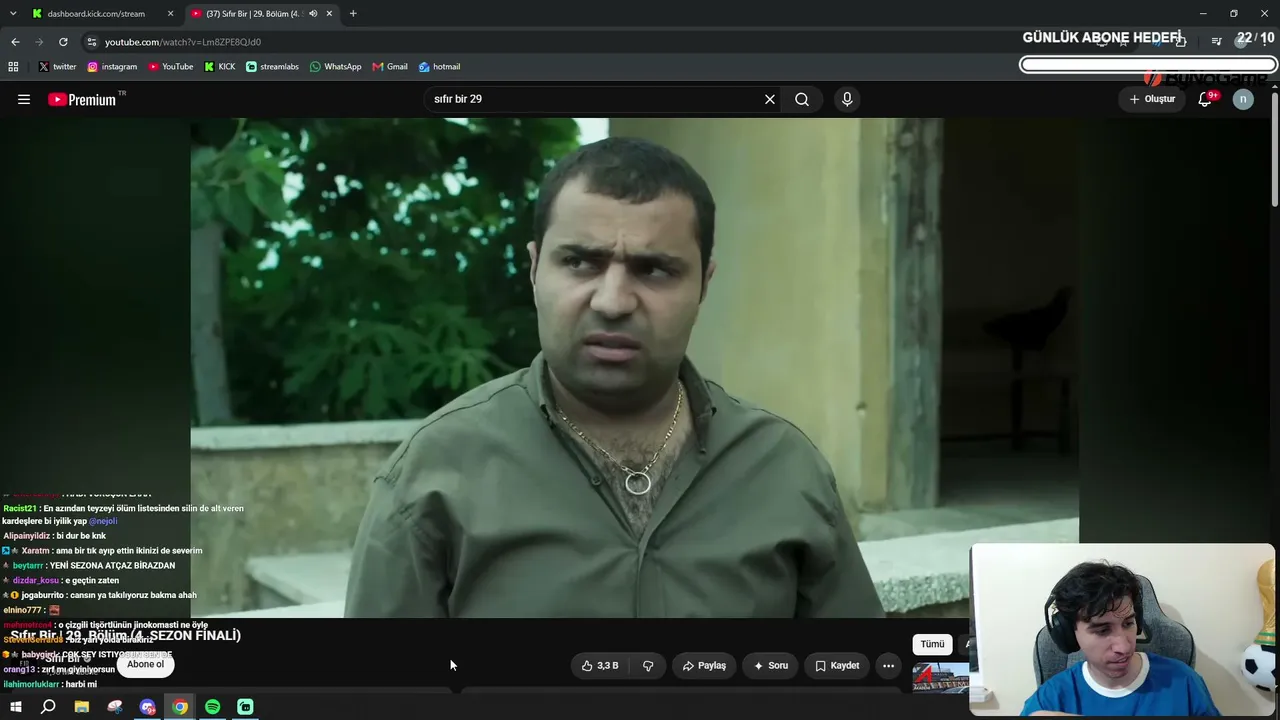Click the video title Sıfır Bir 29. Bölüm
The width and height of the screenshot is (1280, 720).
[126, 636]
